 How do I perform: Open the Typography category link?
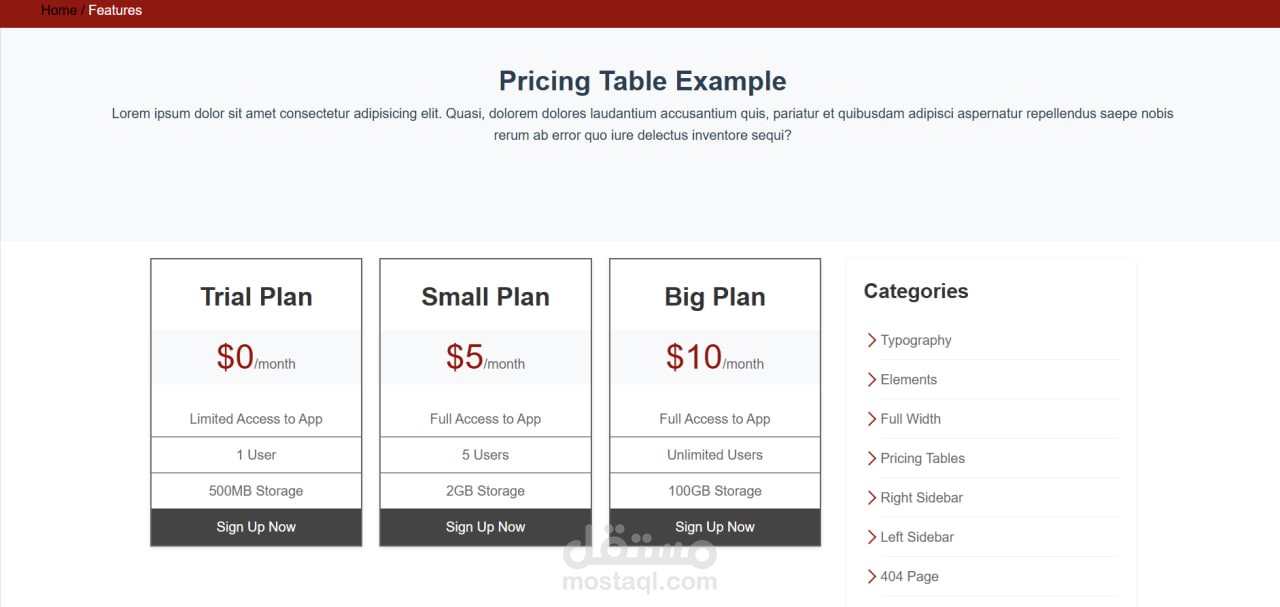click(916, 340)
